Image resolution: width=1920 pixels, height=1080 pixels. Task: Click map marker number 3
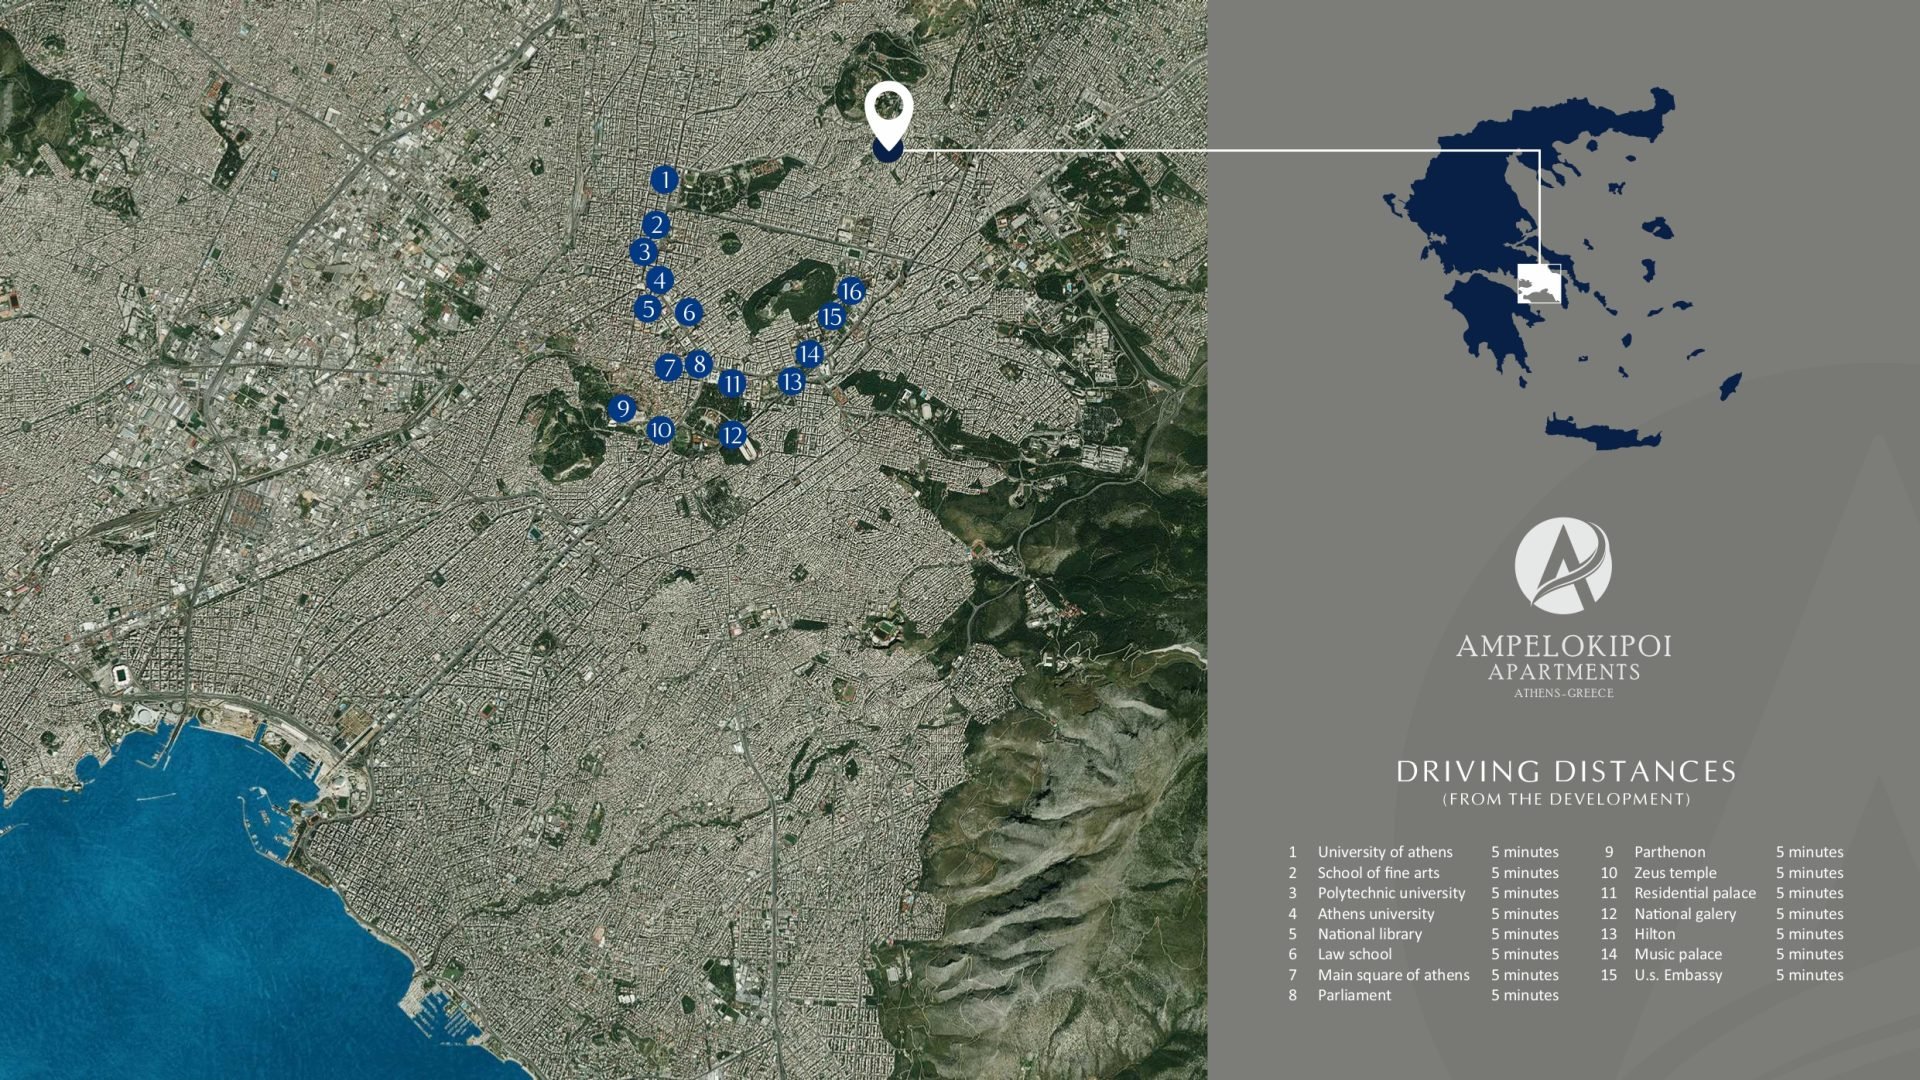tap(644, 252)
